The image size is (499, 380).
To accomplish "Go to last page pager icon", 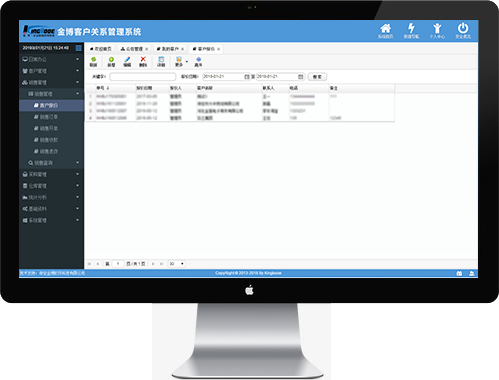I will coord(161,264).
